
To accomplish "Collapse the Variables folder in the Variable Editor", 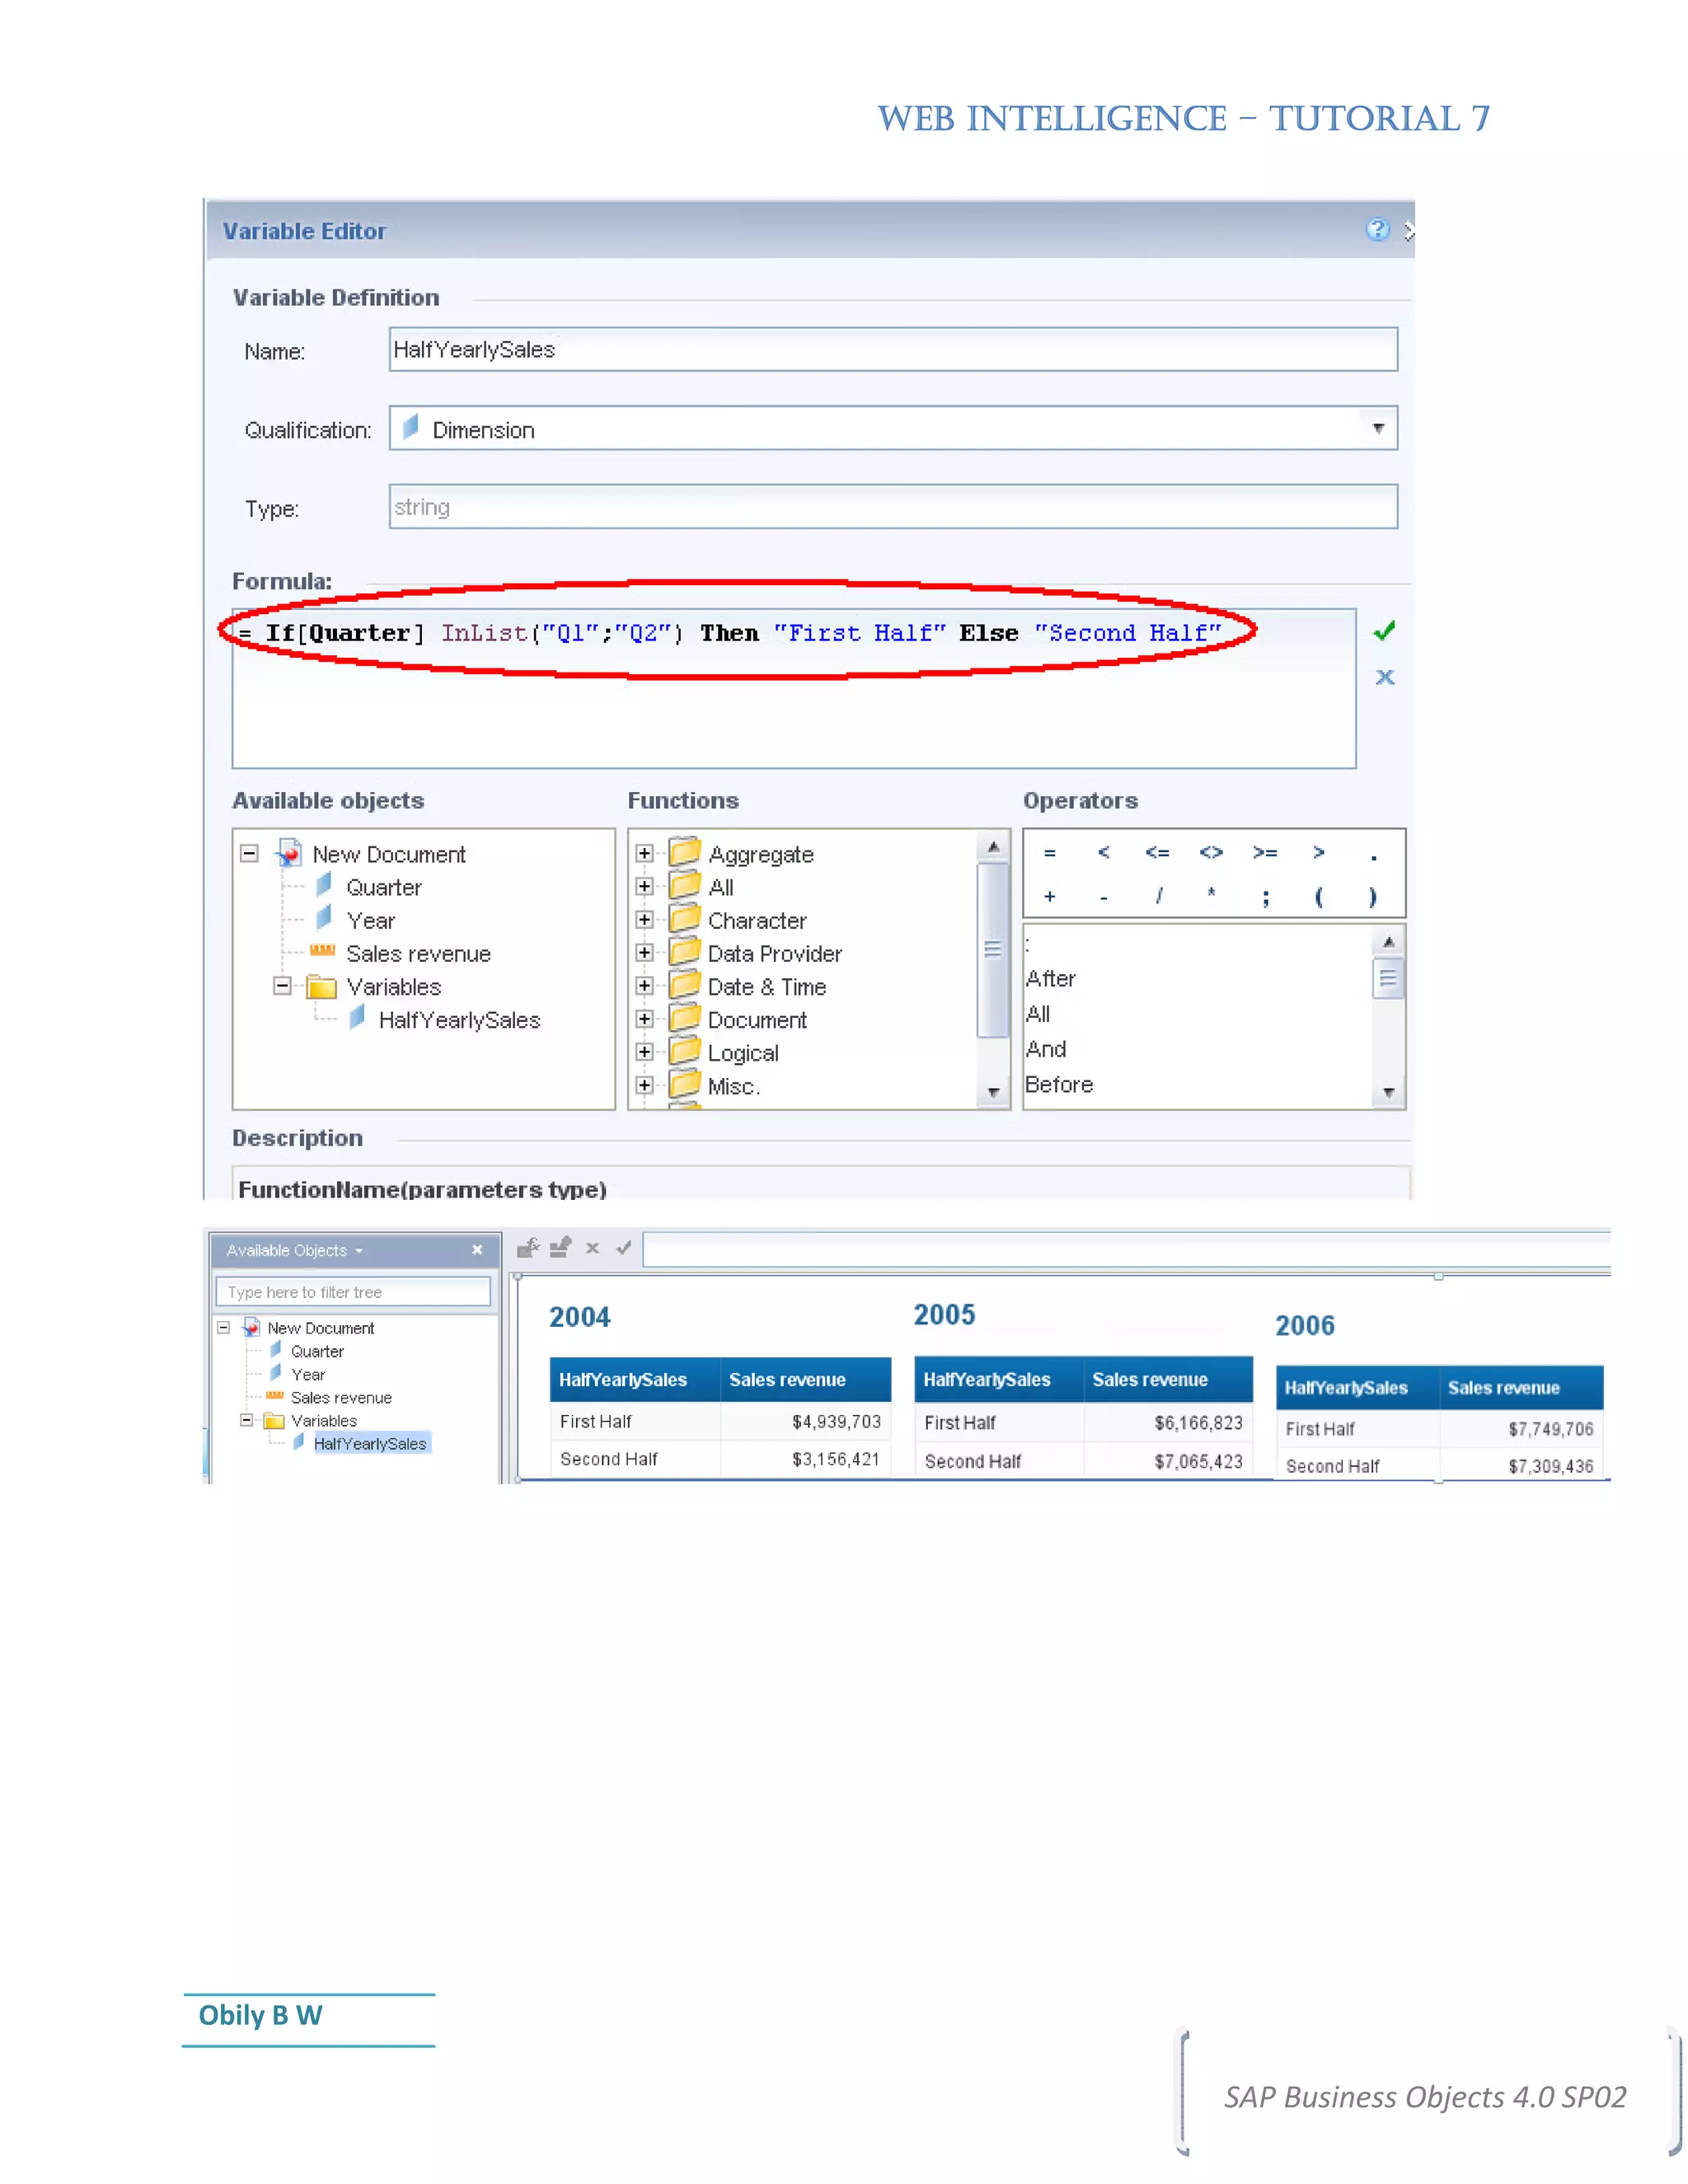I will (282, 986).
